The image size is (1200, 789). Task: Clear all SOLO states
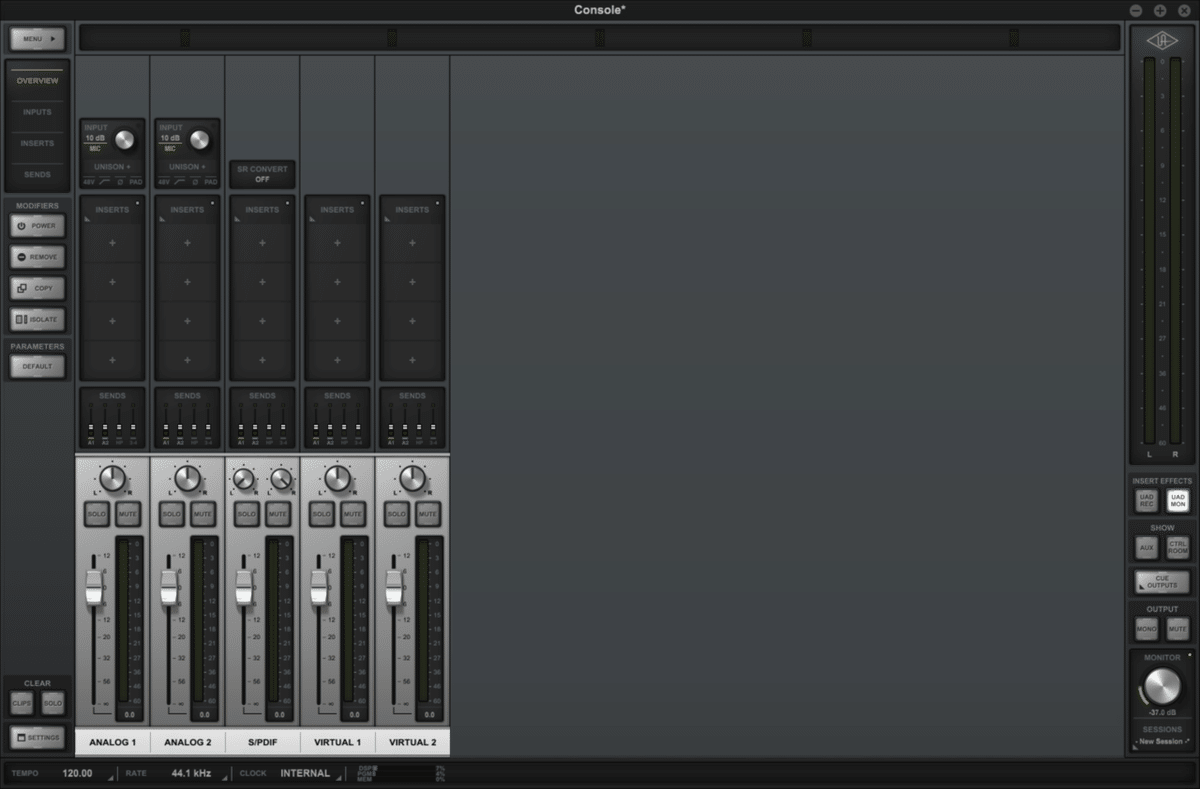(53, 703)
